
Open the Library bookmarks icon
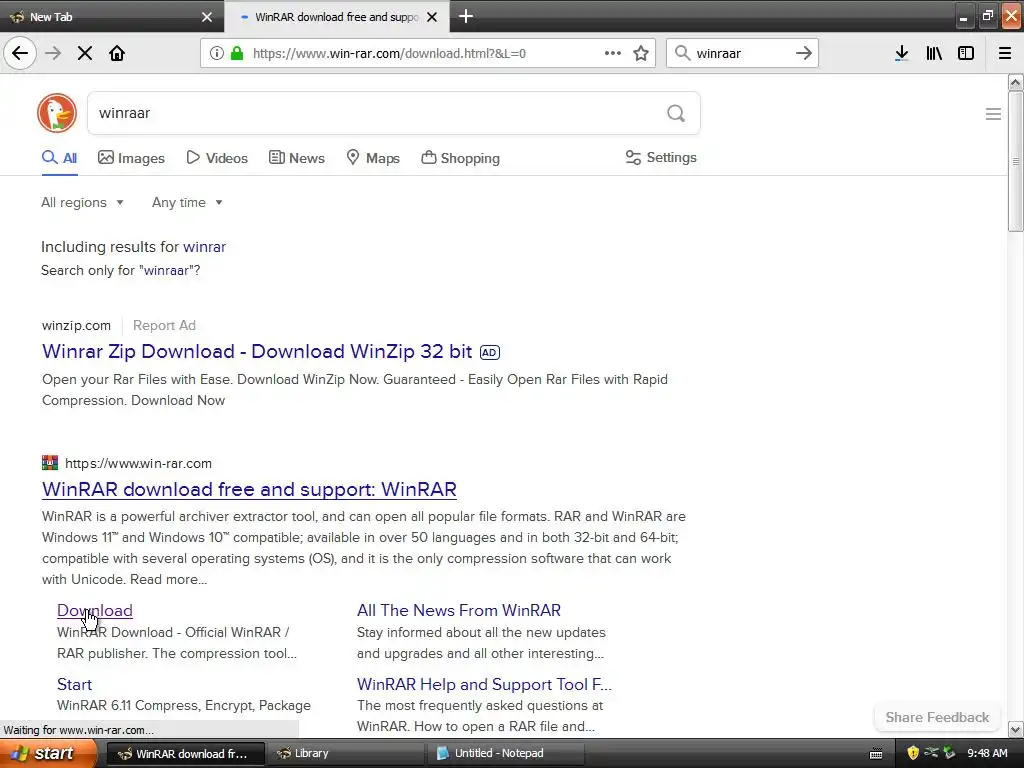tap(934, 53)
